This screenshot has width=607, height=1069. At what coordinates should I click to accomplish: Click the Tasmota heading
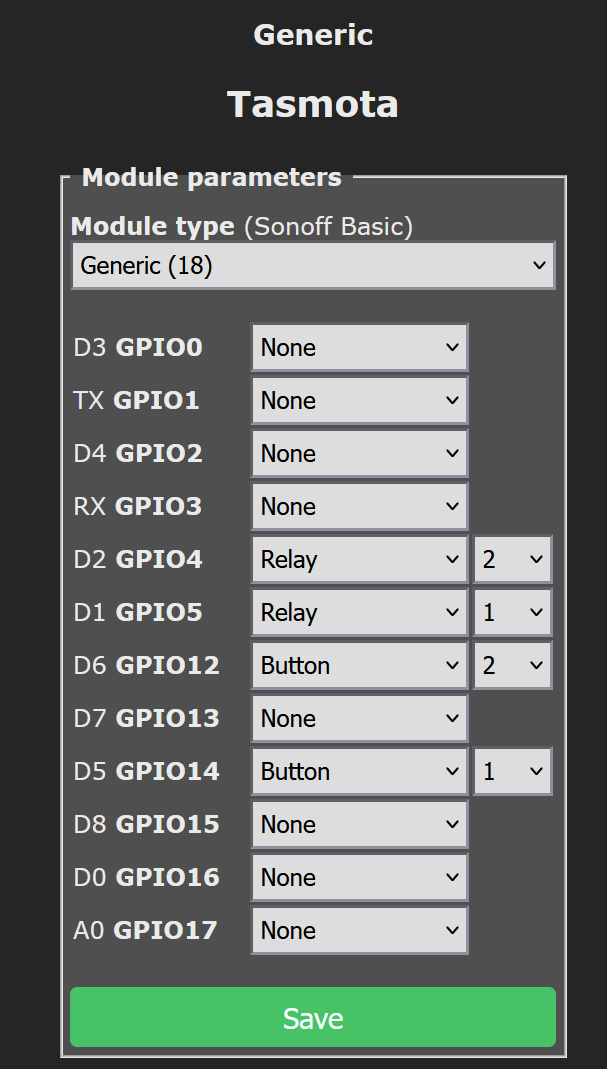pos(313,104)
